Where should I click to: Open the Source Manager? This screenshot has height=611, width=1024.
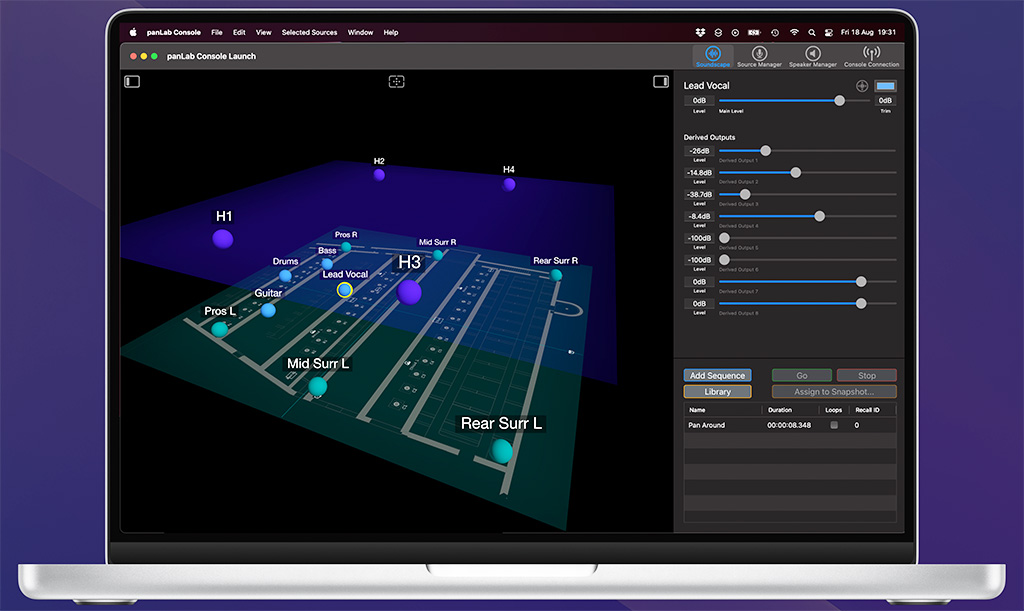tap(759, 56)
